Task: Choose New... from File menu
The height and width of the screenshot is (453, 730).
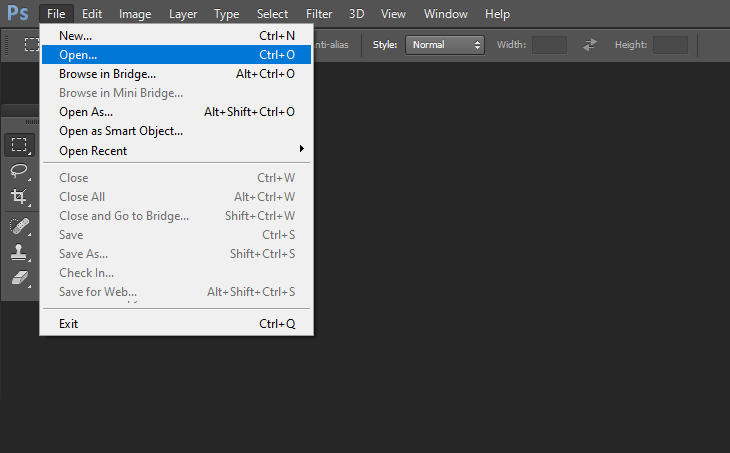Action: [176, 36]
